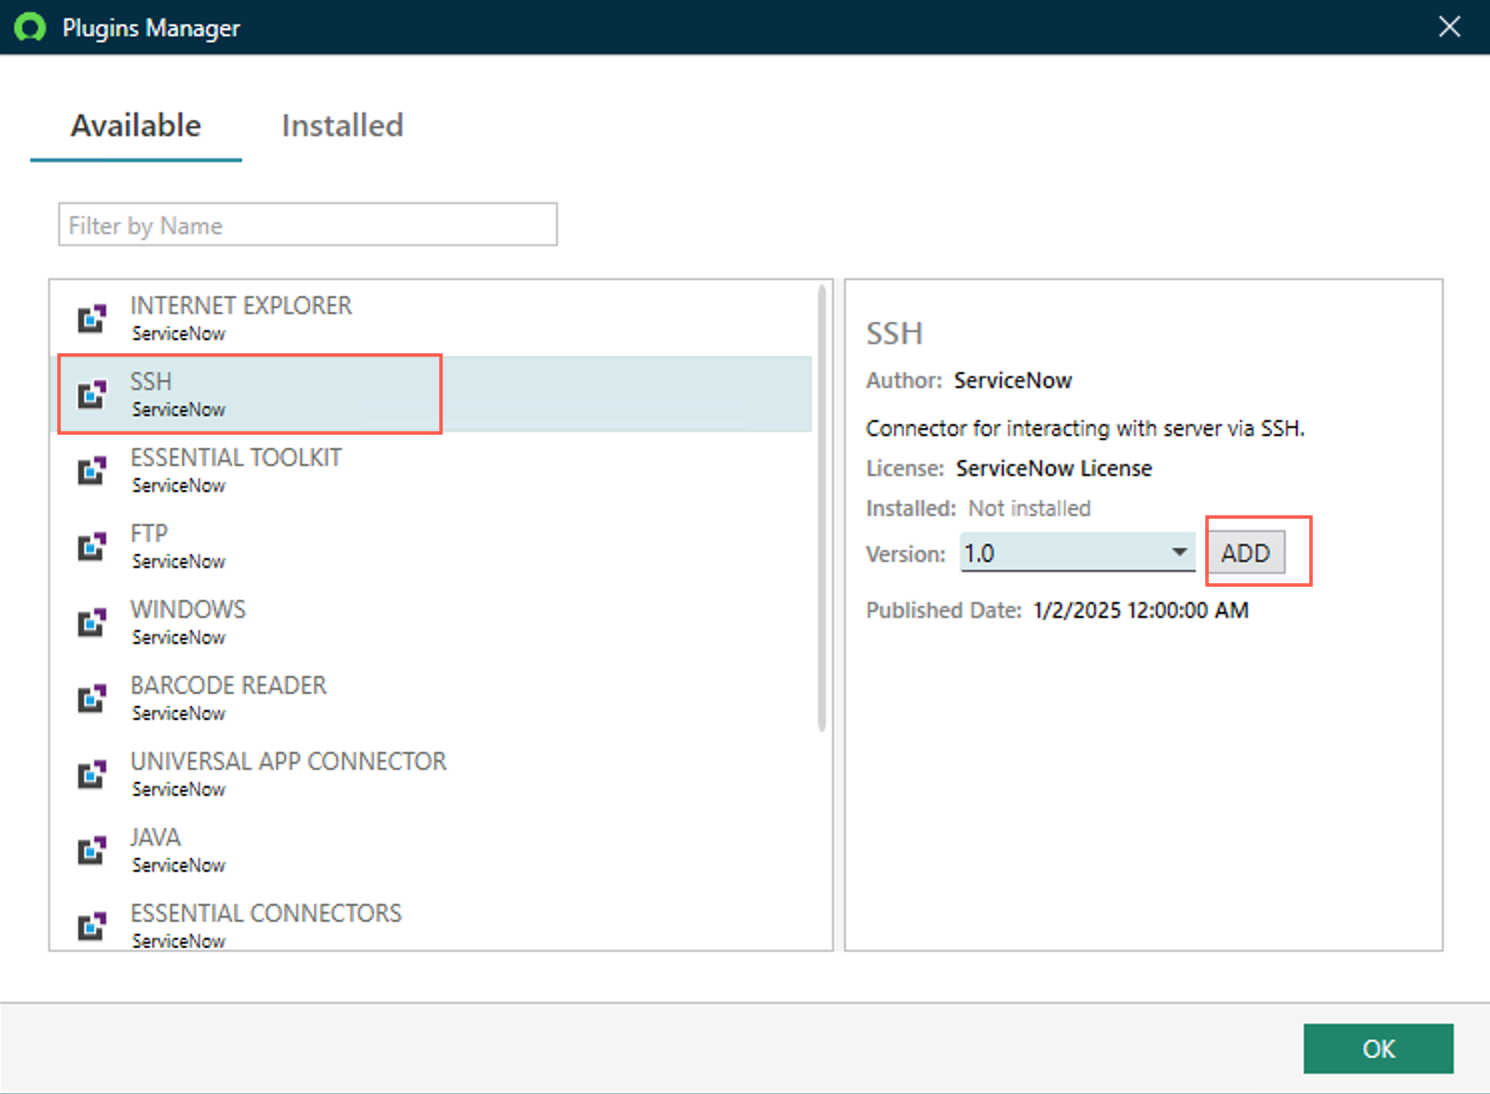Click the SSH plugin icon

click(x=92, y=395)
